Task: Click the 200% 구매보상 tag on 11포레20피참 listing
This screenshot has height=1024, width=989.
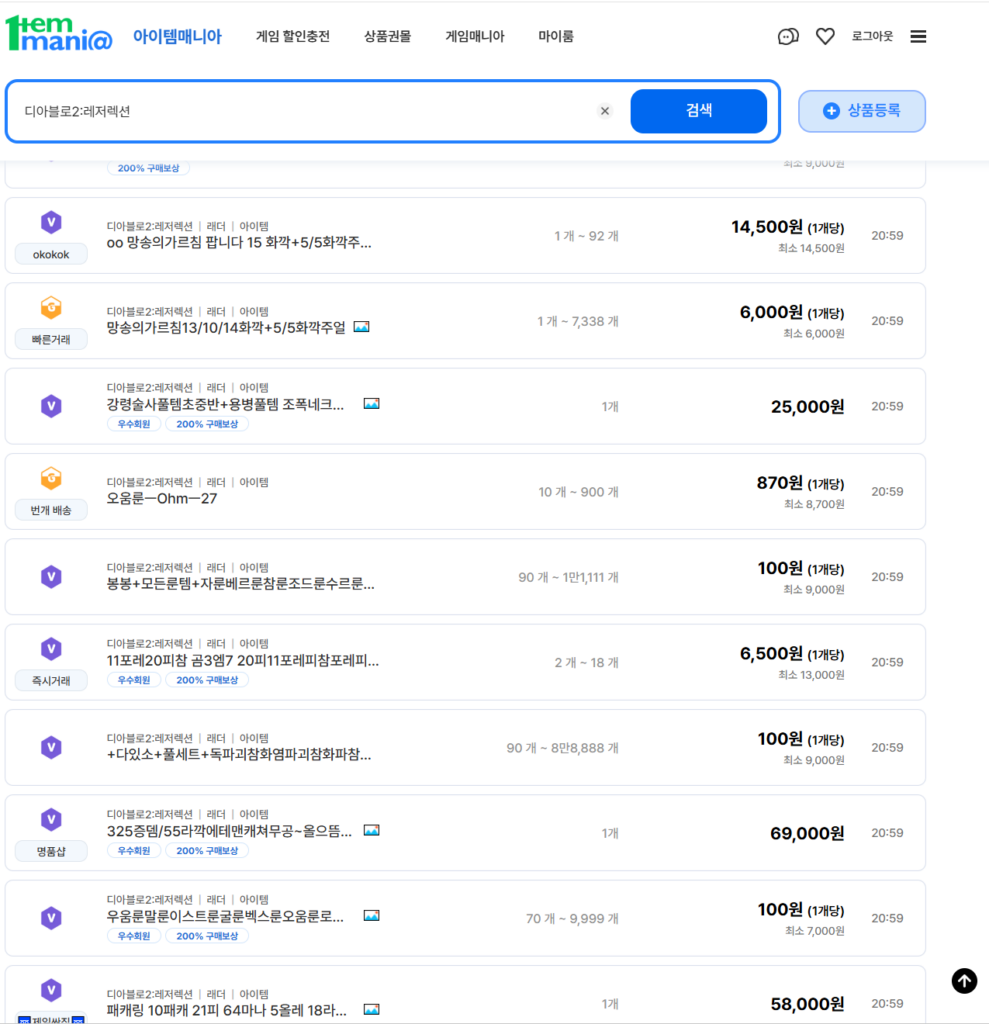Action: [207, 680]
